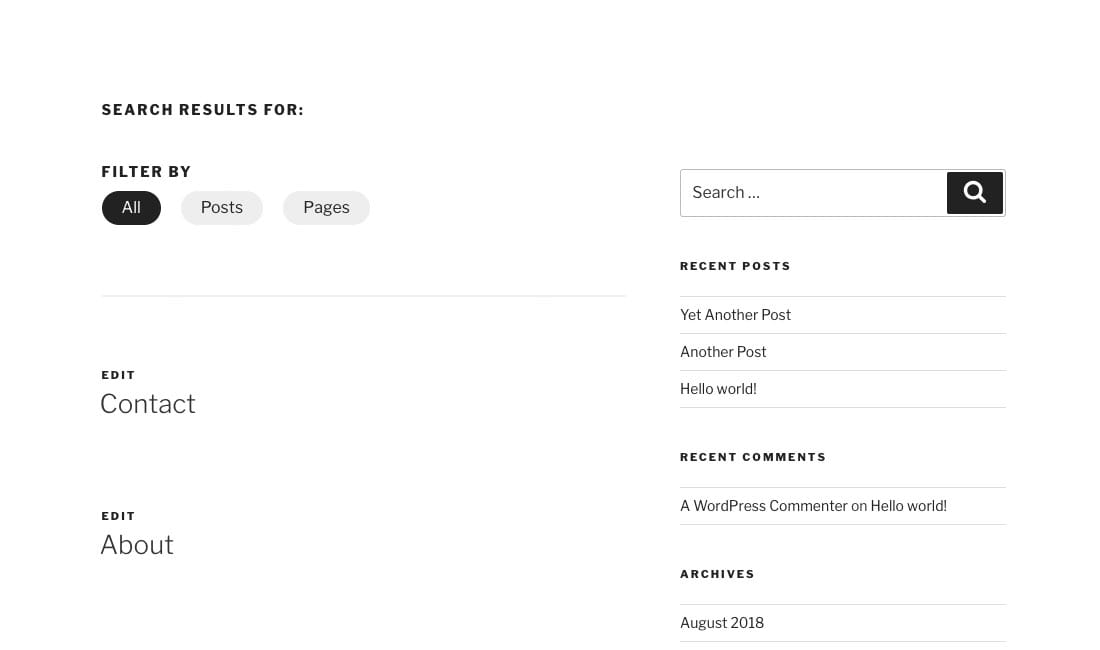The image size is (1100, 650).
Task: Switch to the Pages filter tab
Action: 326,207
